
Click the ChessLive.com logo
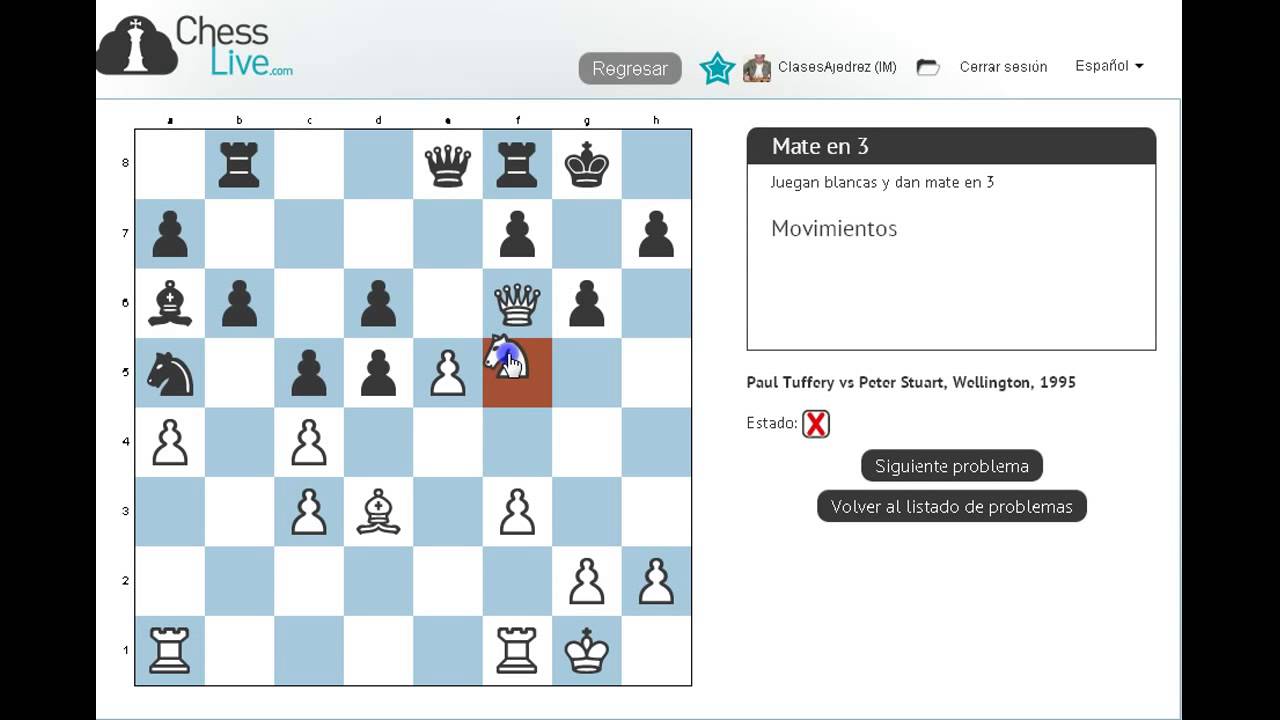195,46
